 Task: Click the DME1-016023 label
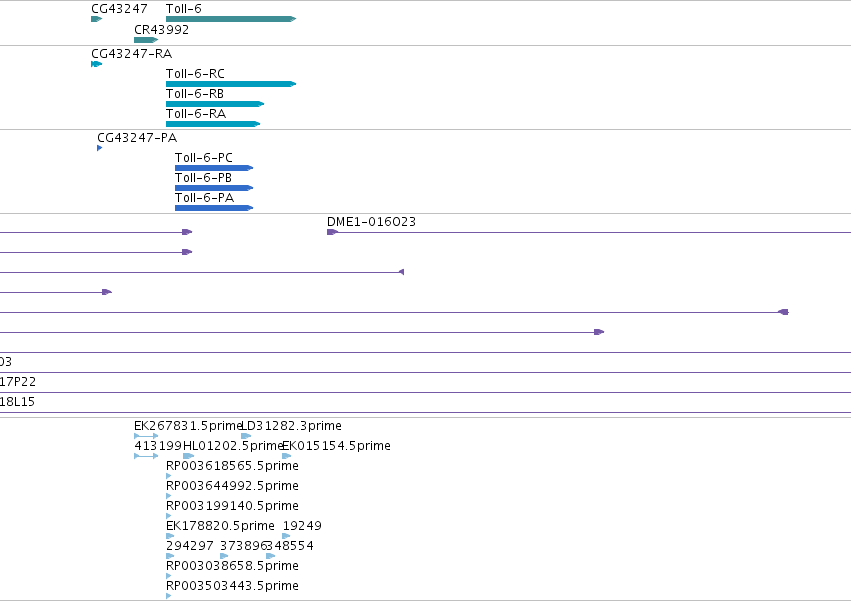(x=371, y=222)
